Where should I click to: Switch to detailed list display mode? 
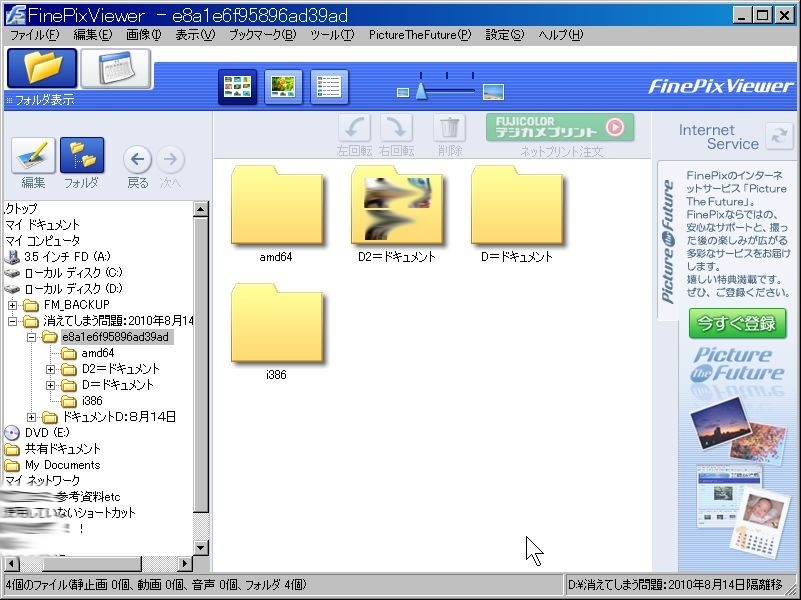pos(329,88)
